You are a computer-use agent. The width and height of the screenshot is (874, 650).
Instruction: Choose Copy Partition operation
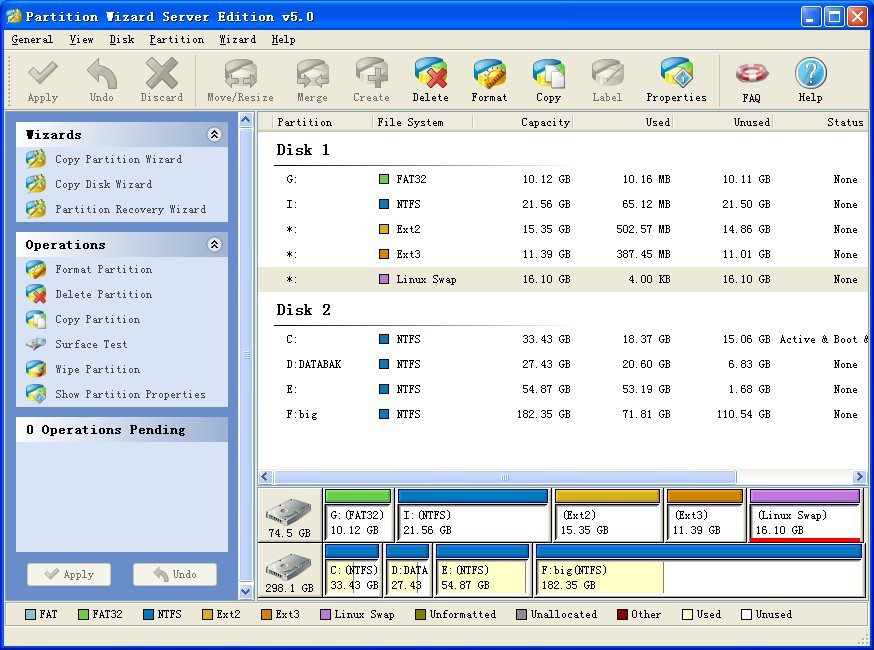pyautogui.click(x=83, y=319)
